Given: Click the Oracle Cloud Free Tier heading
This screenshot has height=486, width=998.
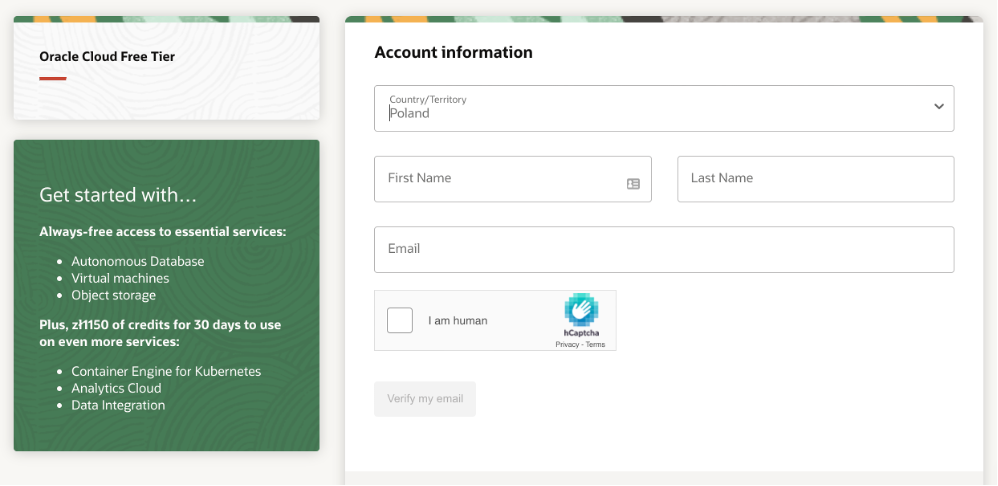Looking at the screenshot, I should [107, 57].
